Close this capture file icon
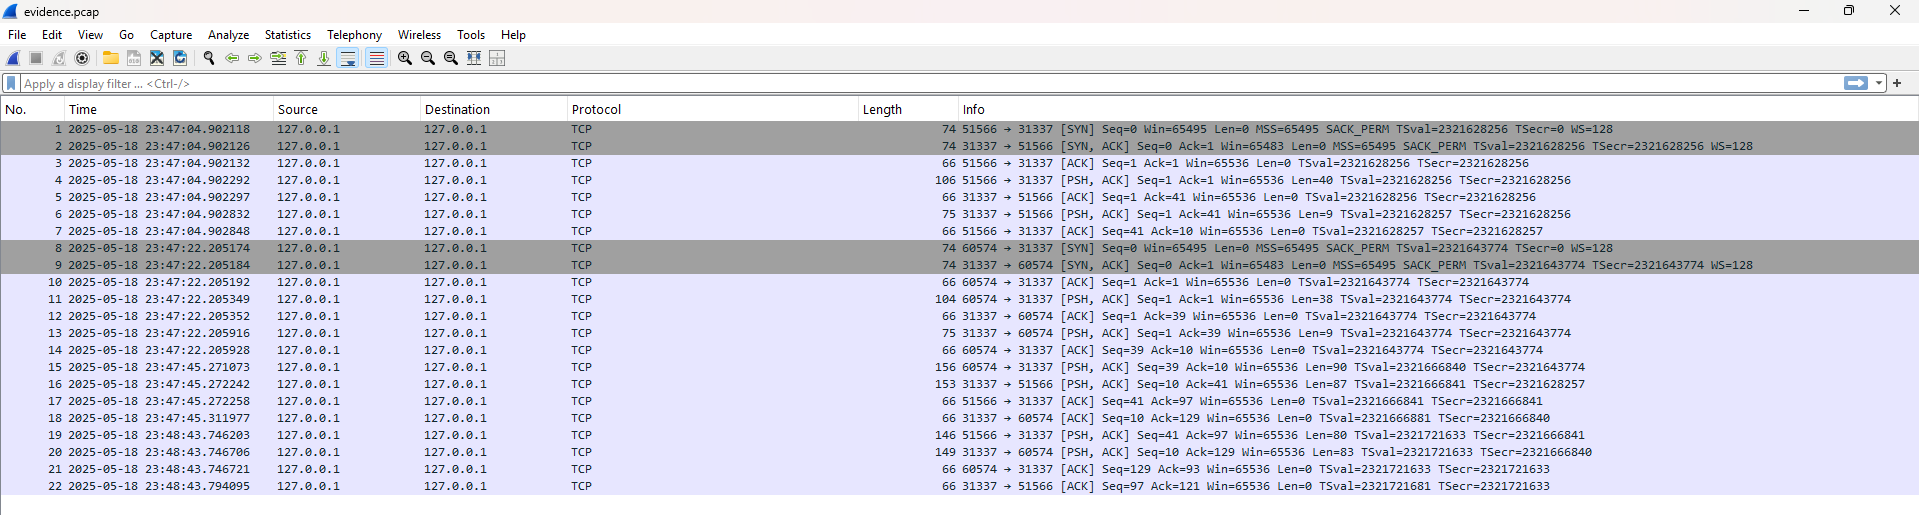 (157, 58)
